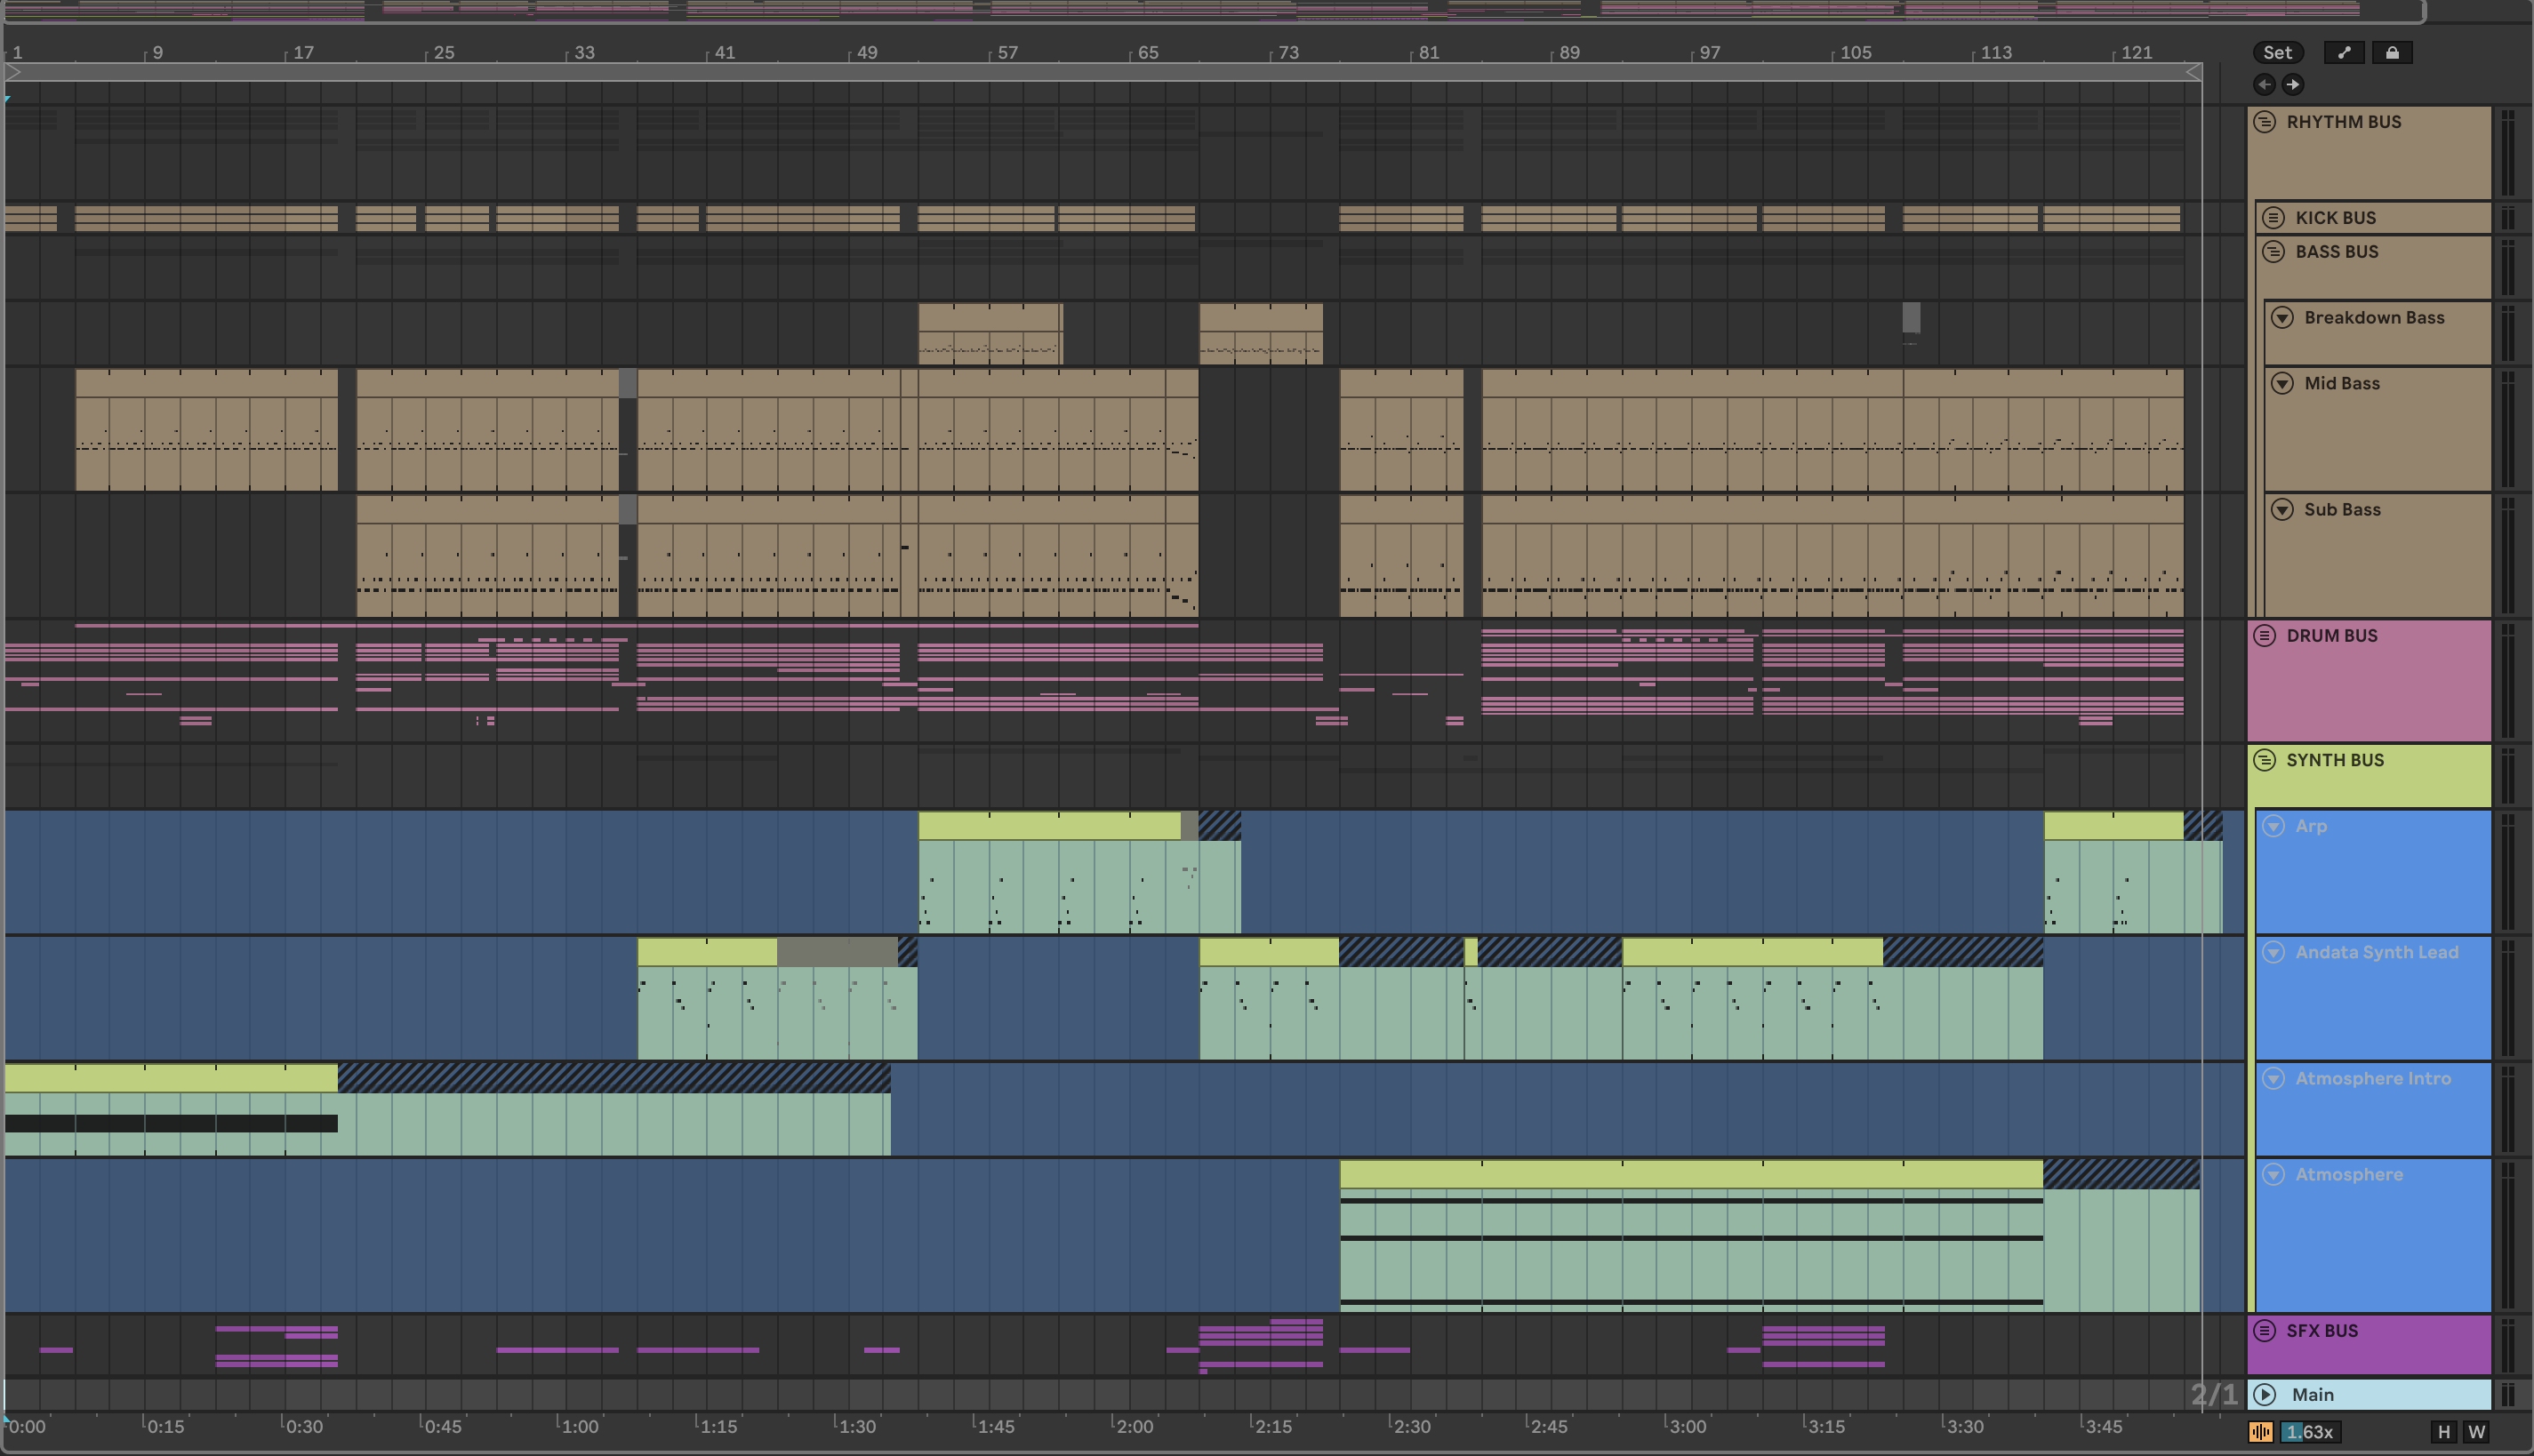The image size is (2534, 1456).
Task: Click the RHYTHM BUS level meter
Action: (x=2507, y=153)
